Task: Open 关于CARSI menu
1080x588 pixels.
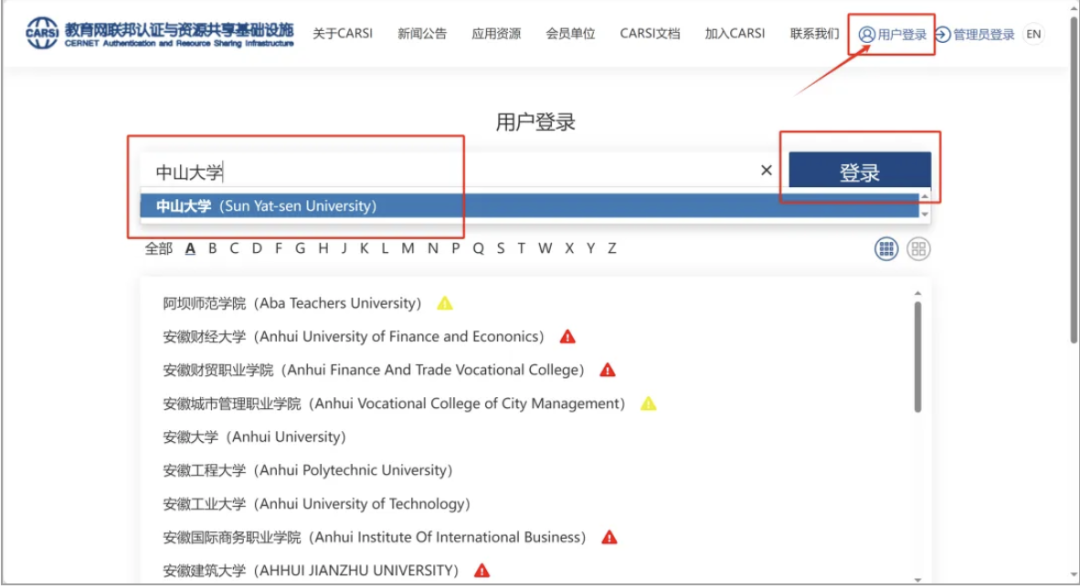Action: 342,34
